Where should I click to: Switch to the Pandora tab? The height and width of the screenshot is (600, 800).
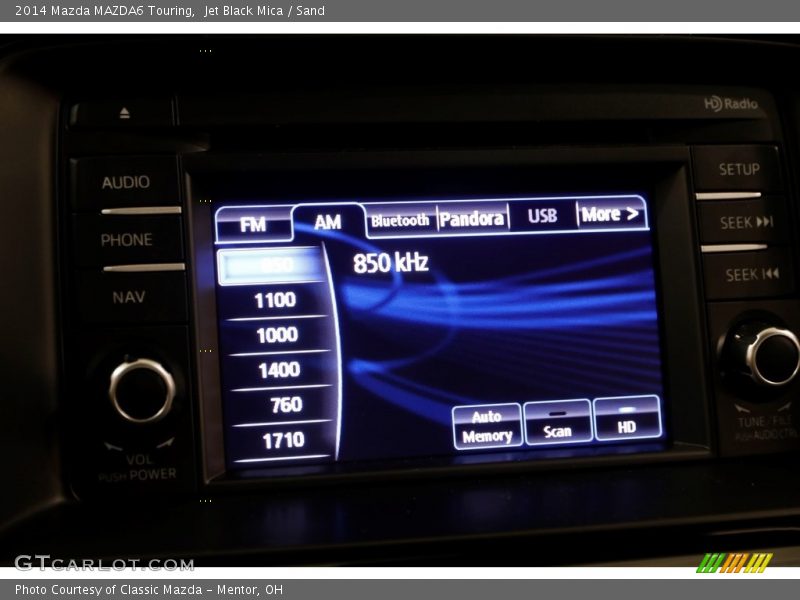coord(472,218)
